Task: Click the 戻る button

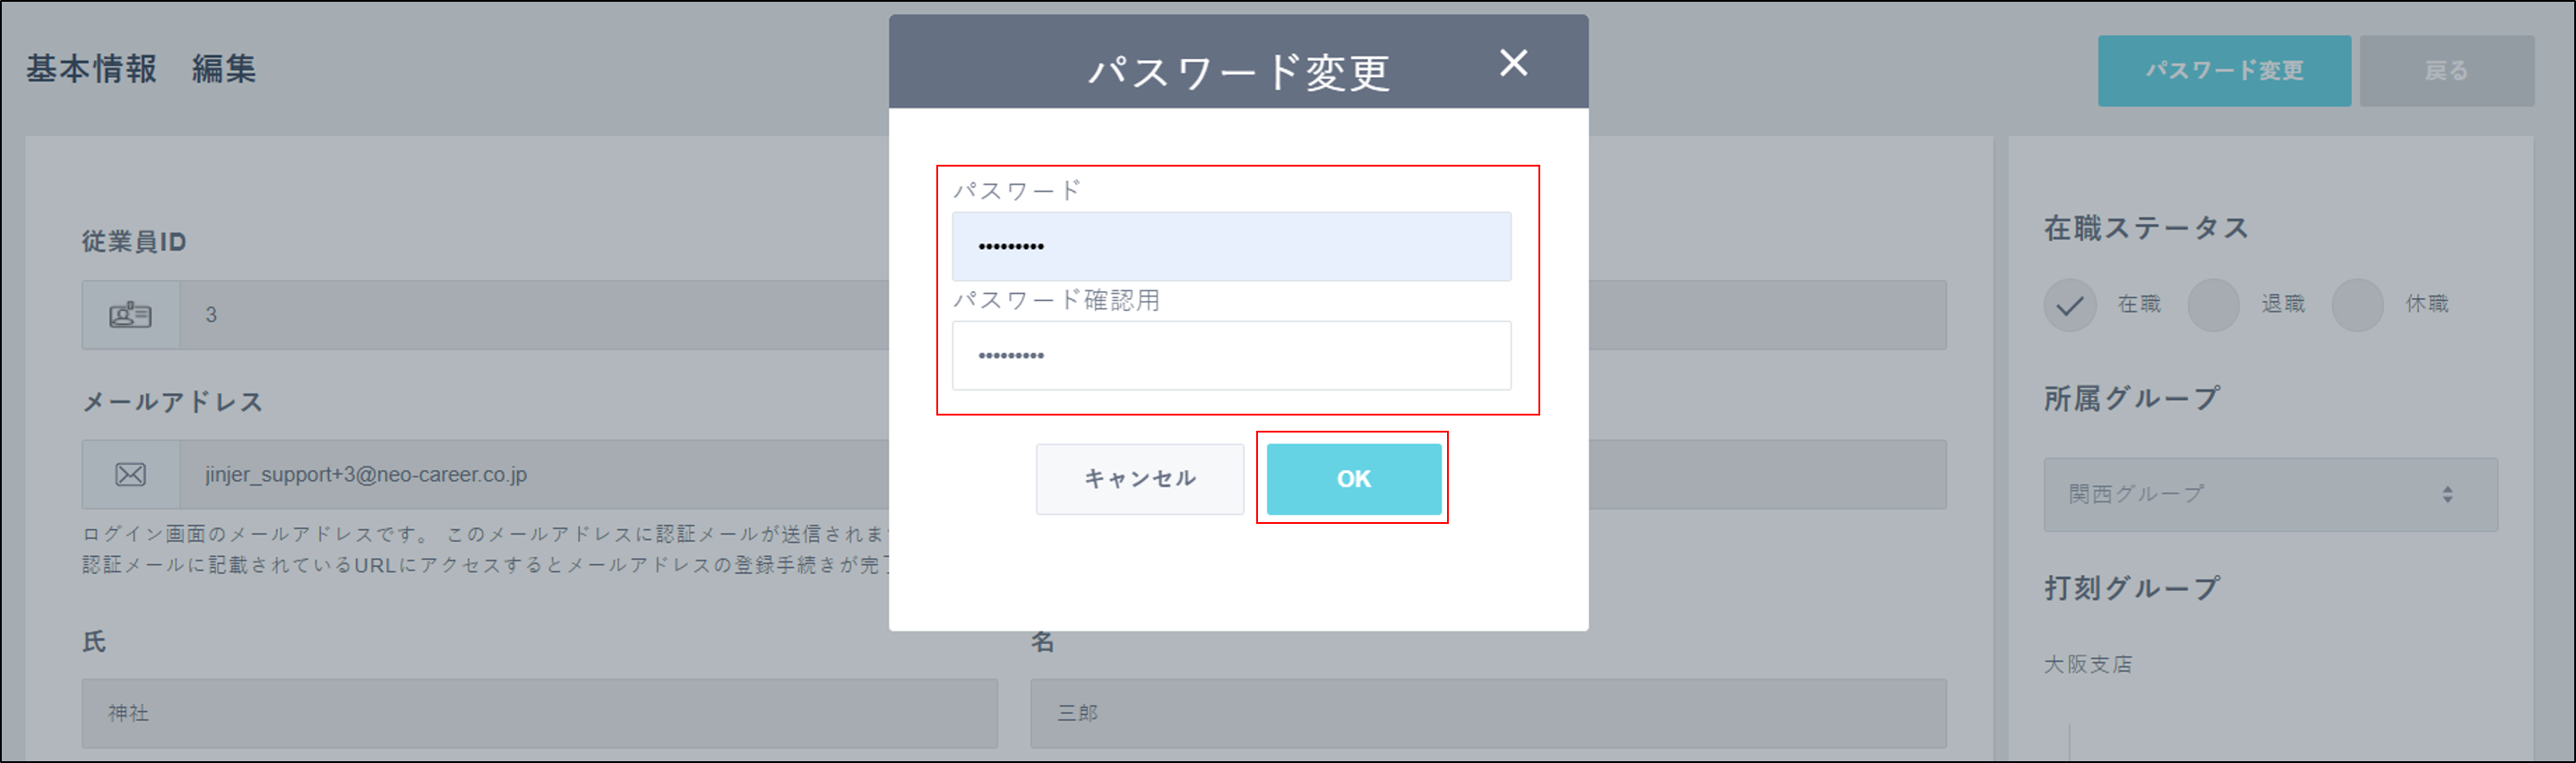Action: (2445, 71)
